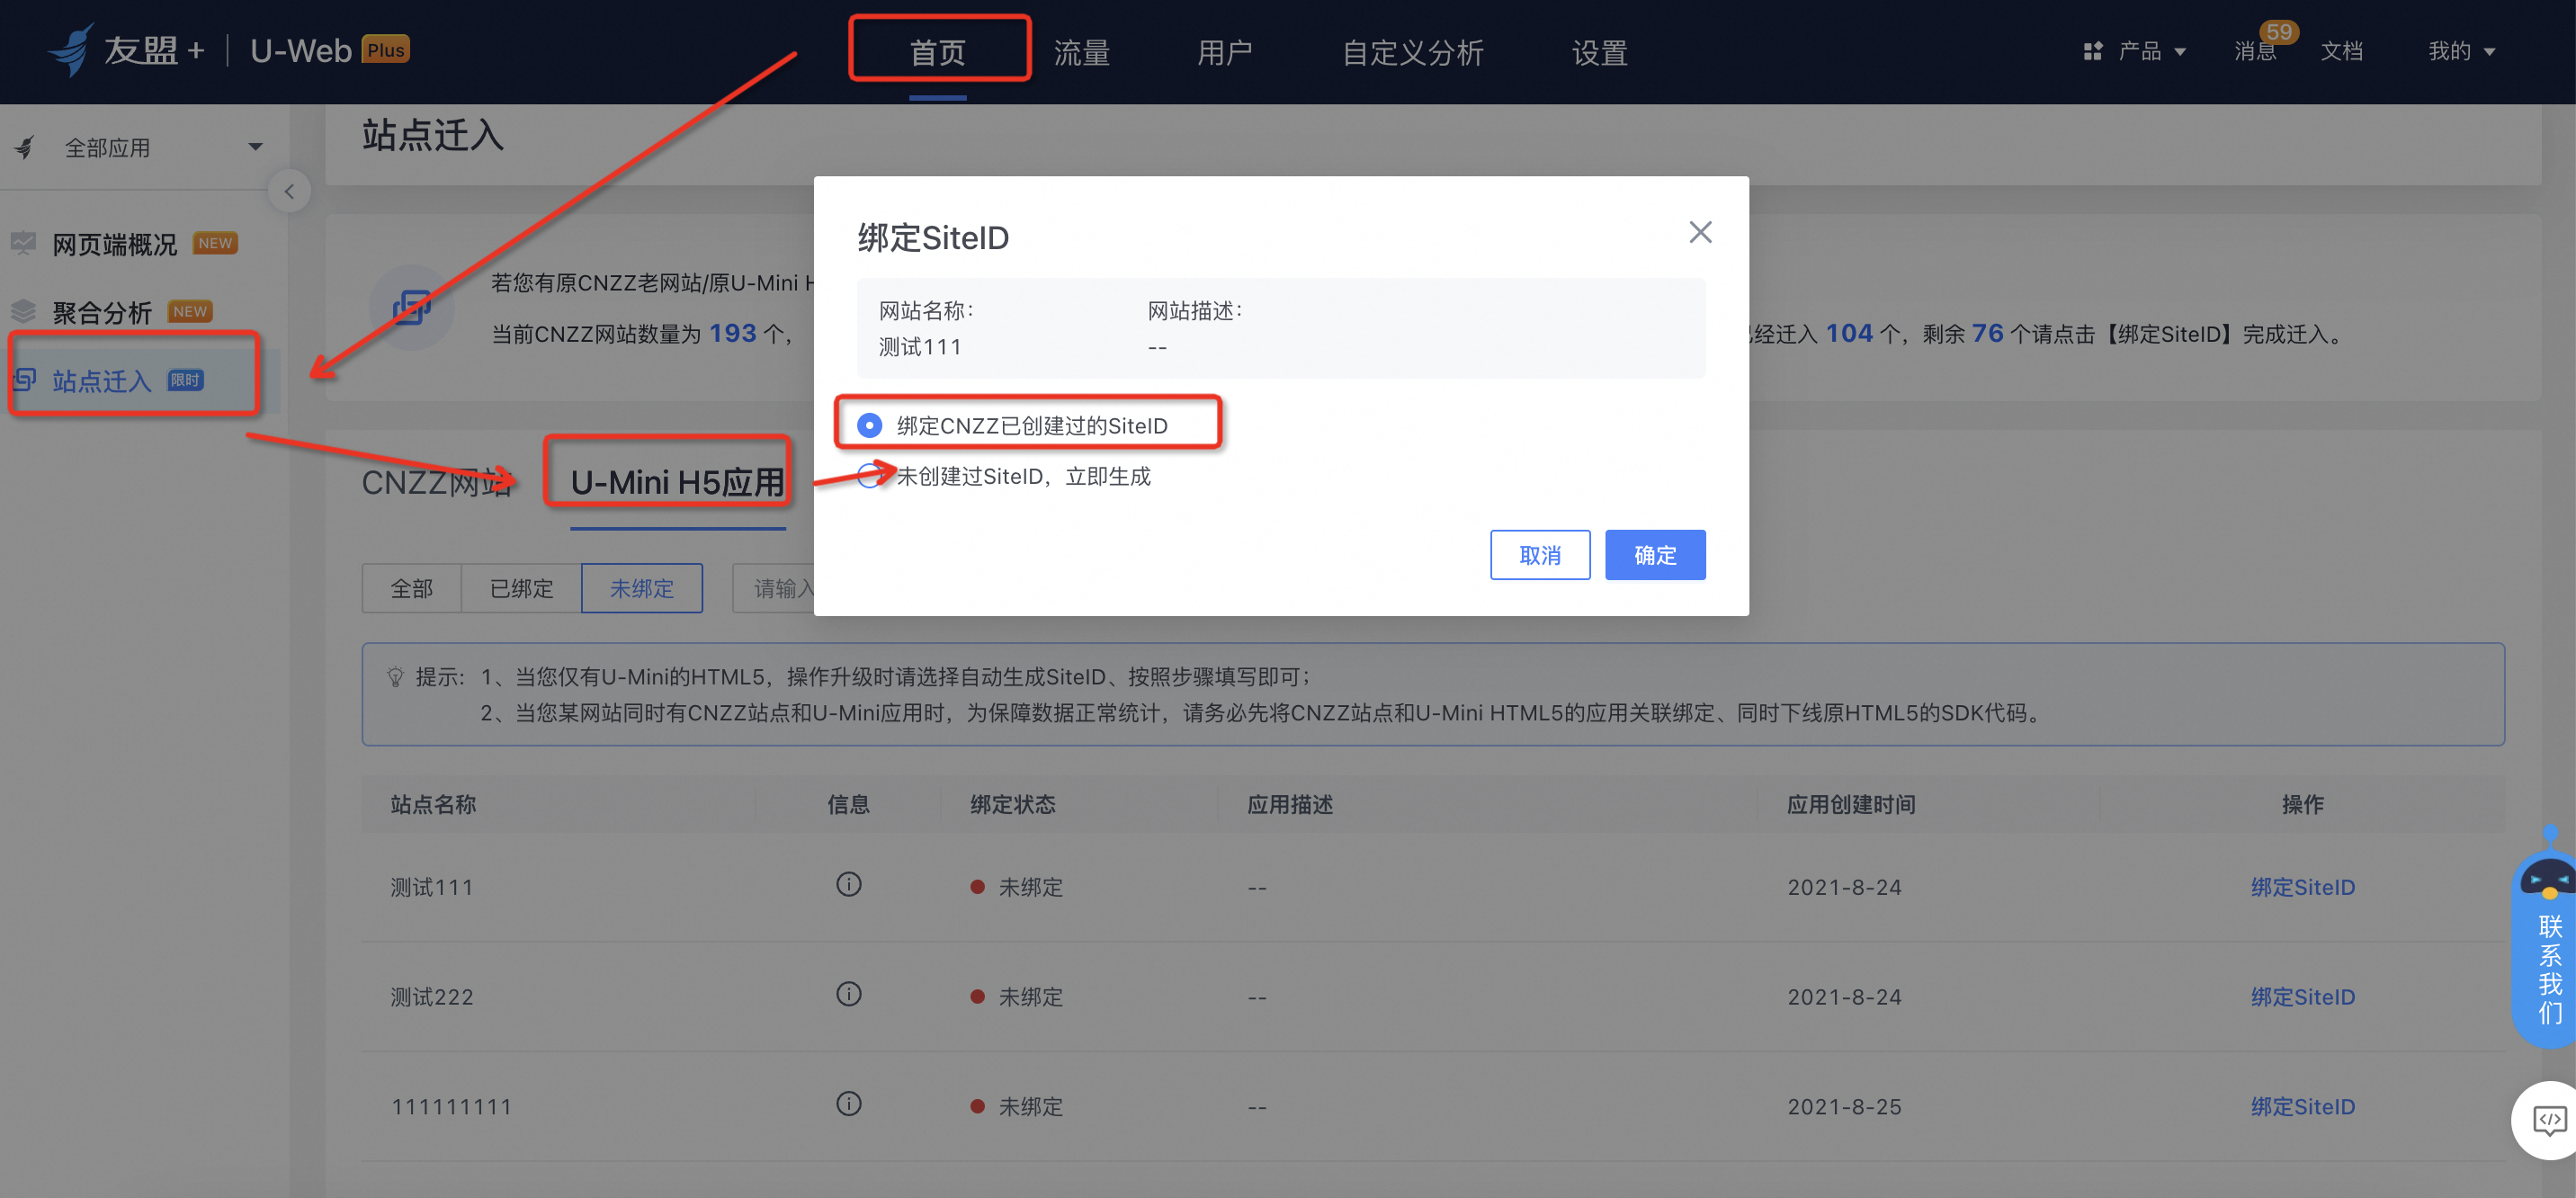Click the info icon for 测试222 row

point(848,994)
